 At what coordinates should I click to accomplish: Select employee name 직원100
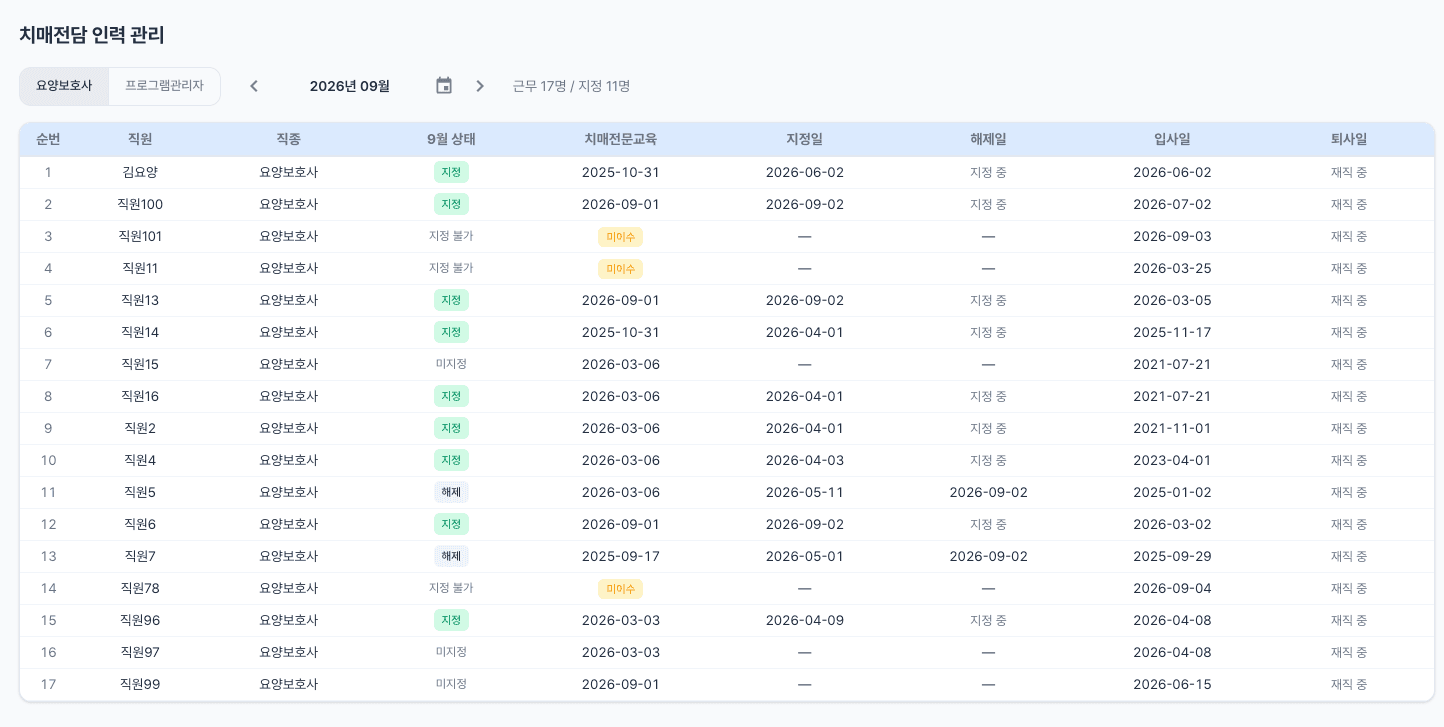pyautogui.click(x=140, y=204)
